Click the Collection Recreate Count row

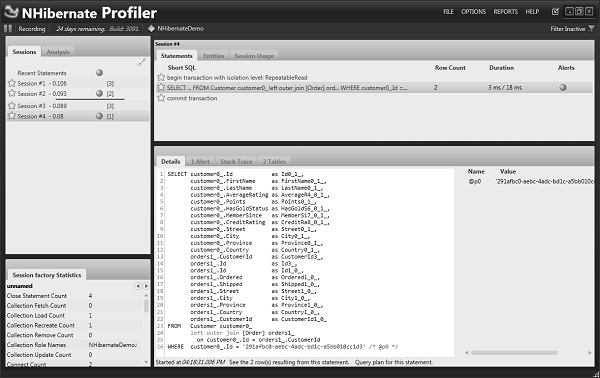(x=75, y=325)
